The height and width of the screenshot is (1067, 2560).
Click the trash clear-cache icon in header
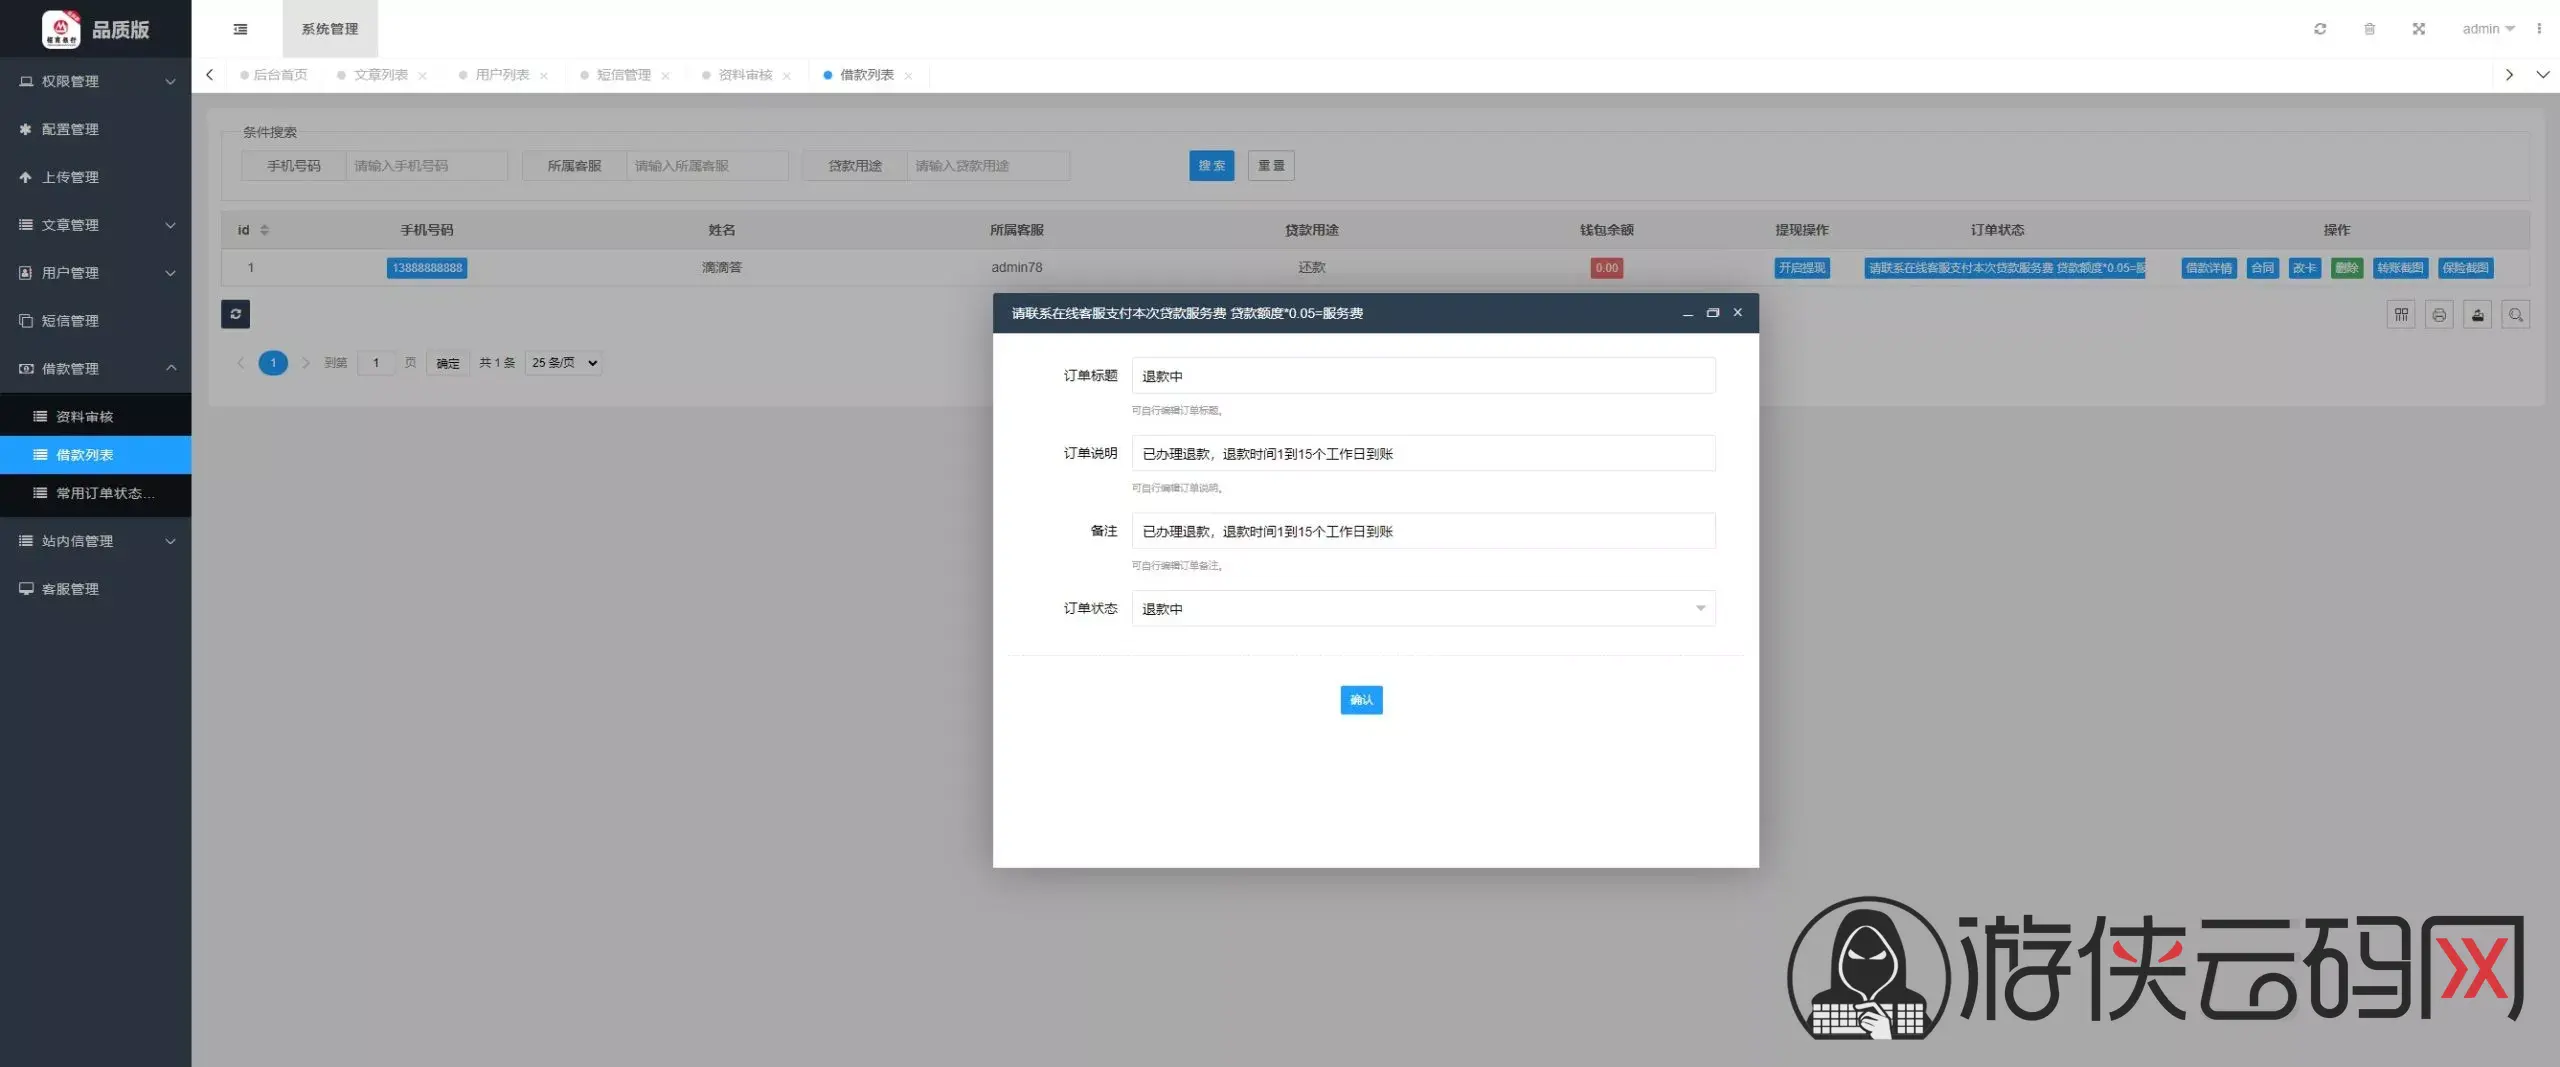tap(2369, 29)
